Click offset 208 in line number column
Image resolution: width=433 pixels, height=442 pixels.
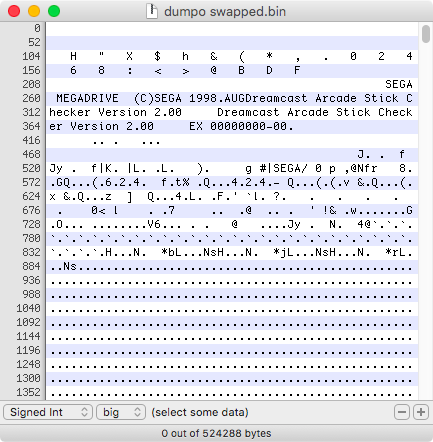[x=31, y=84]
